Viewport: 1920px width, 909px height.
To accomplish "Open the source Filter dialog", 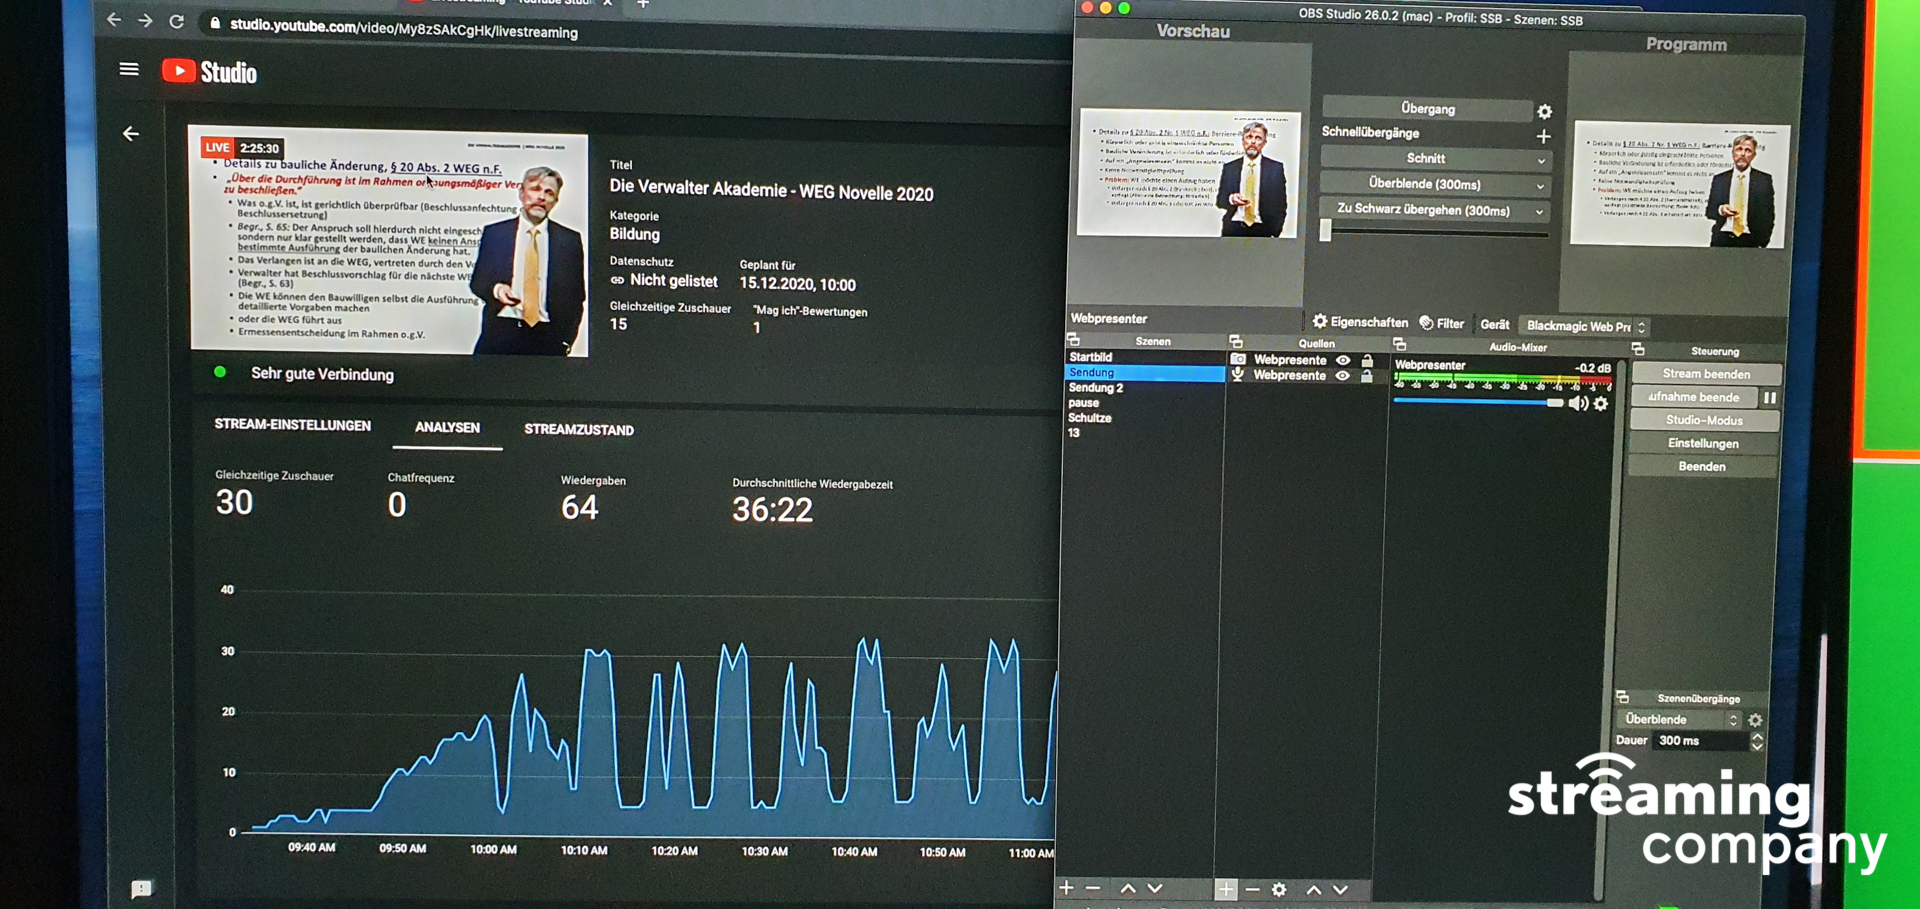I will point(1441,323).
